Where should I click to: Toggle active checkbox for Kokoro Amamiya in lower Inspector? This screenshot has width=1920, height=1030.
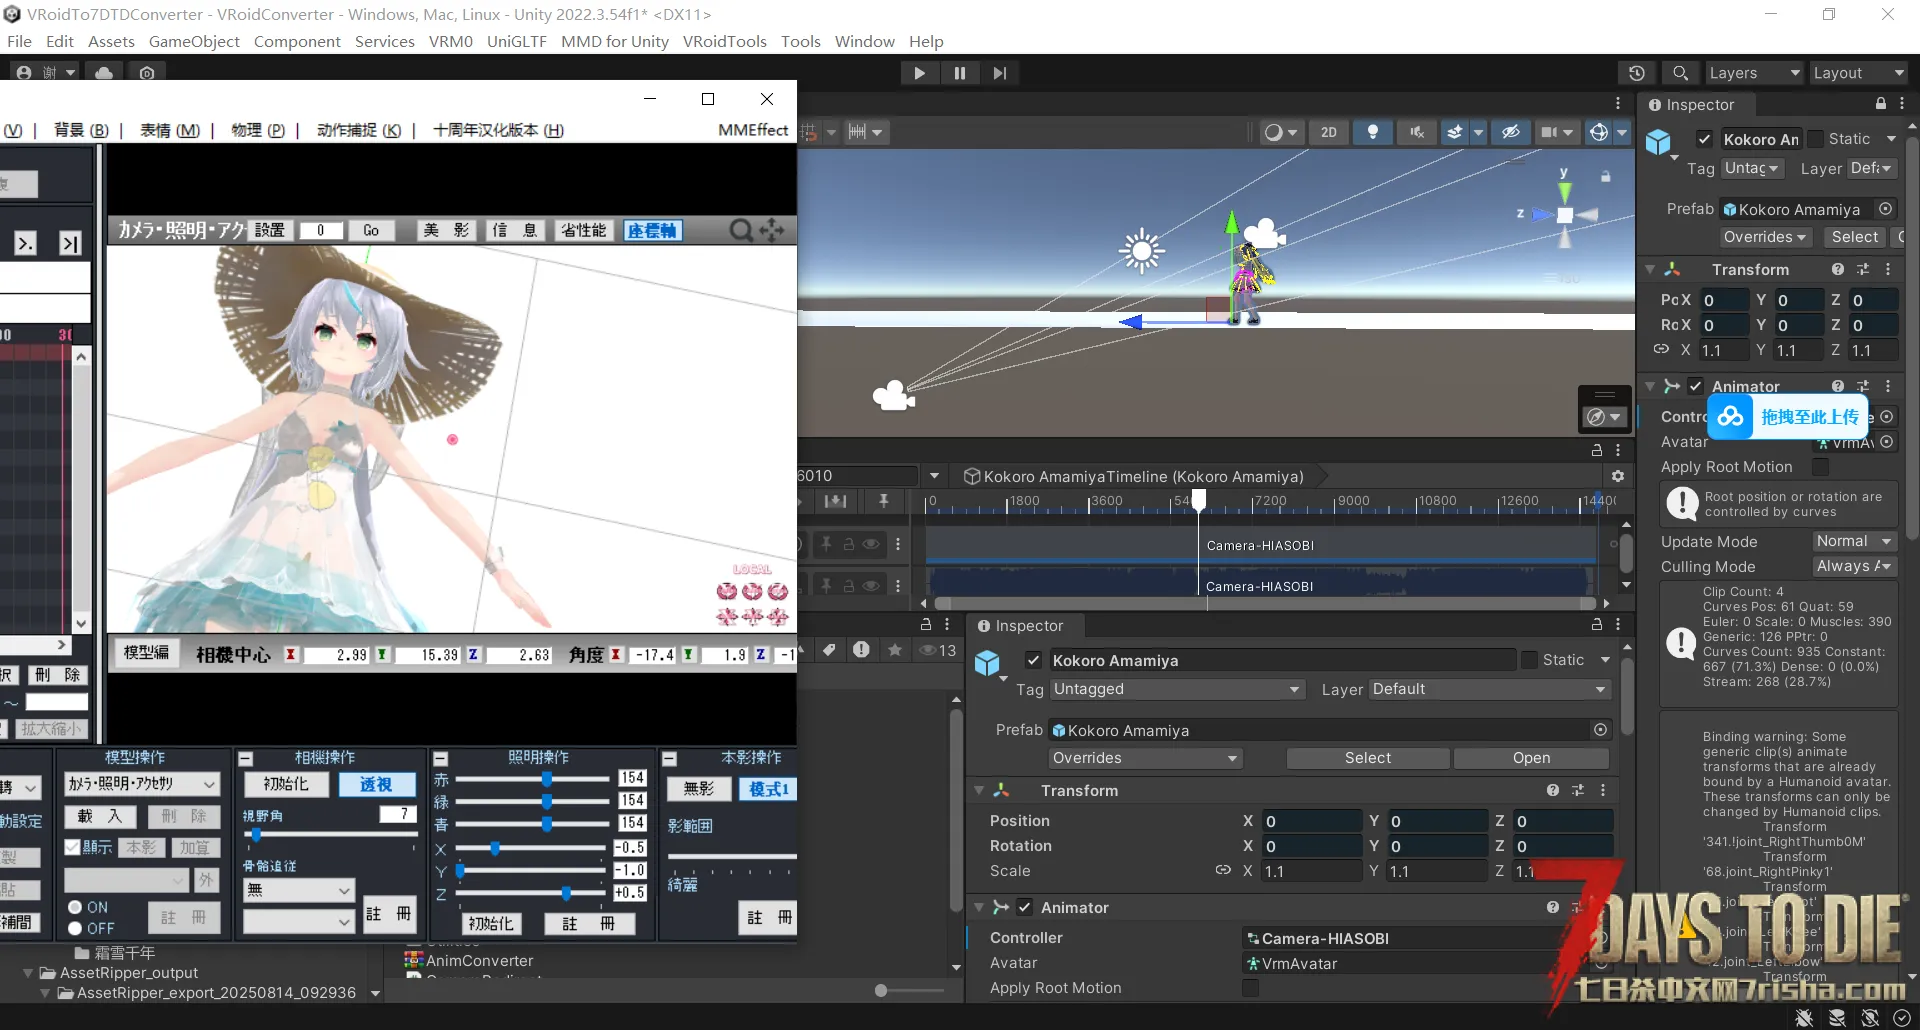click(1033, 660)
